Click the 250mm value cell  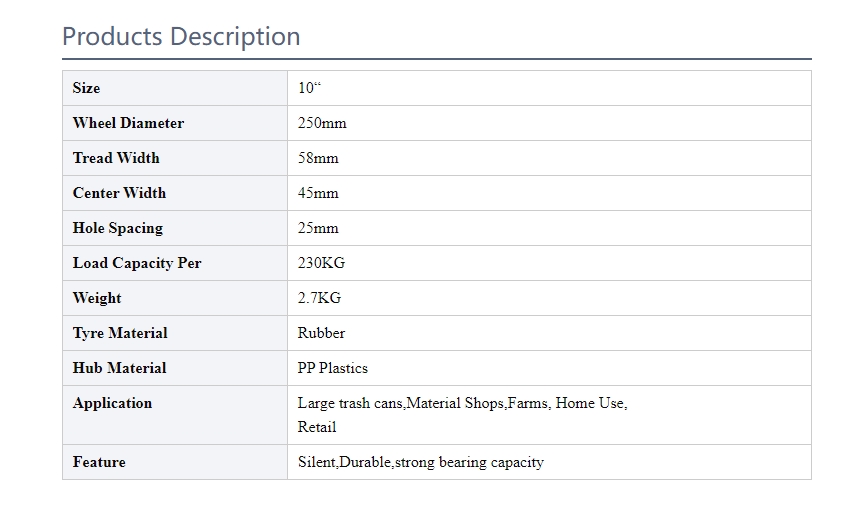tap(549, 123)
